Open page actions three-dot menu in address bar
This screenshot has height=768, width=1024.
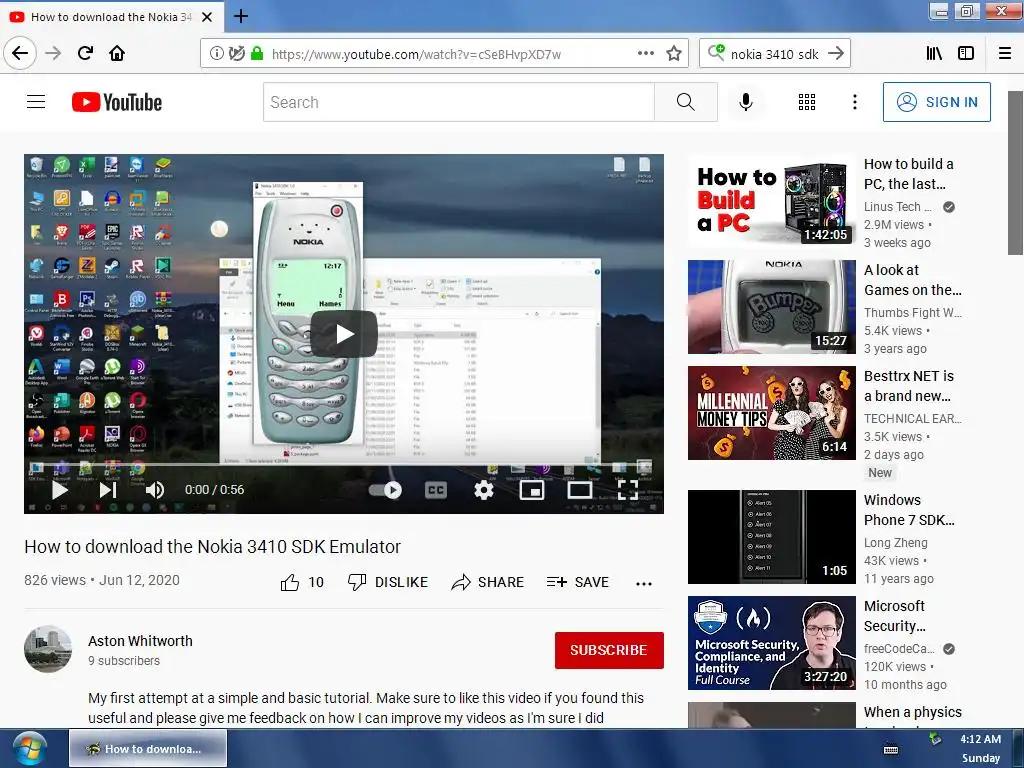coord(645,54)
